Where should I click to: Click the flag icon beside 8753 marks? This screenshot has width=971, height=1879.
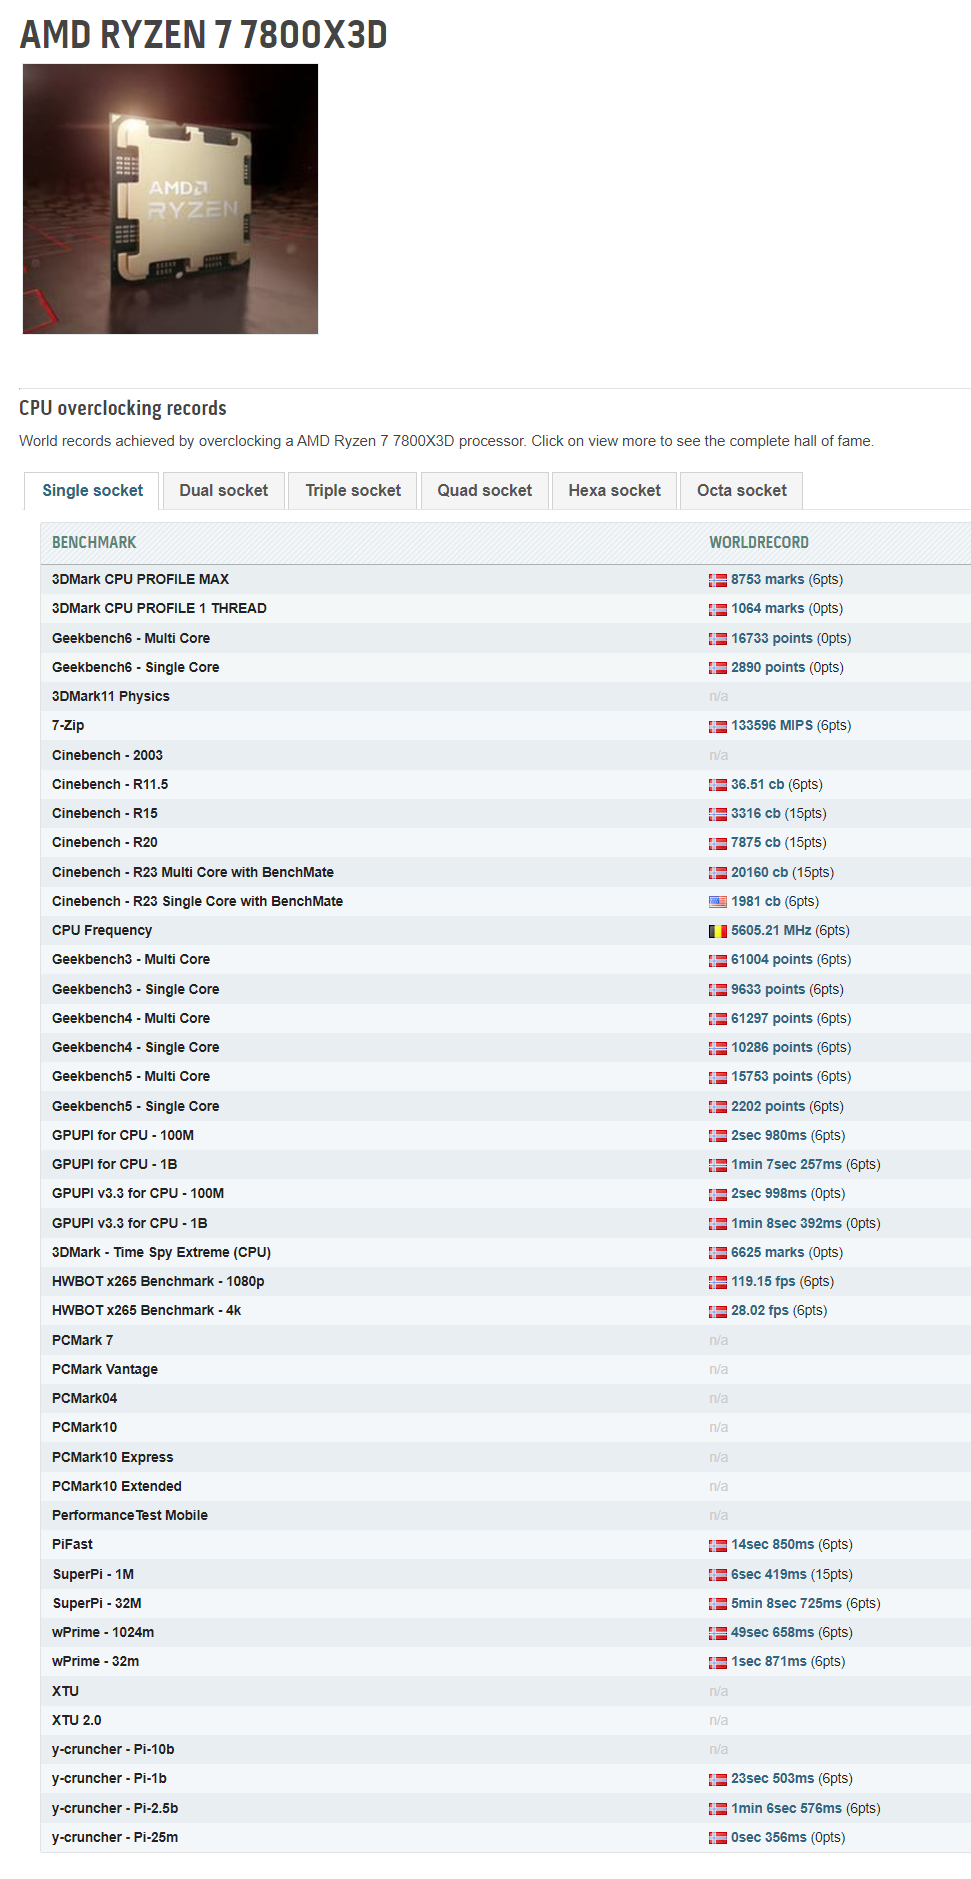pyautogui.click(x=718, y=580)
